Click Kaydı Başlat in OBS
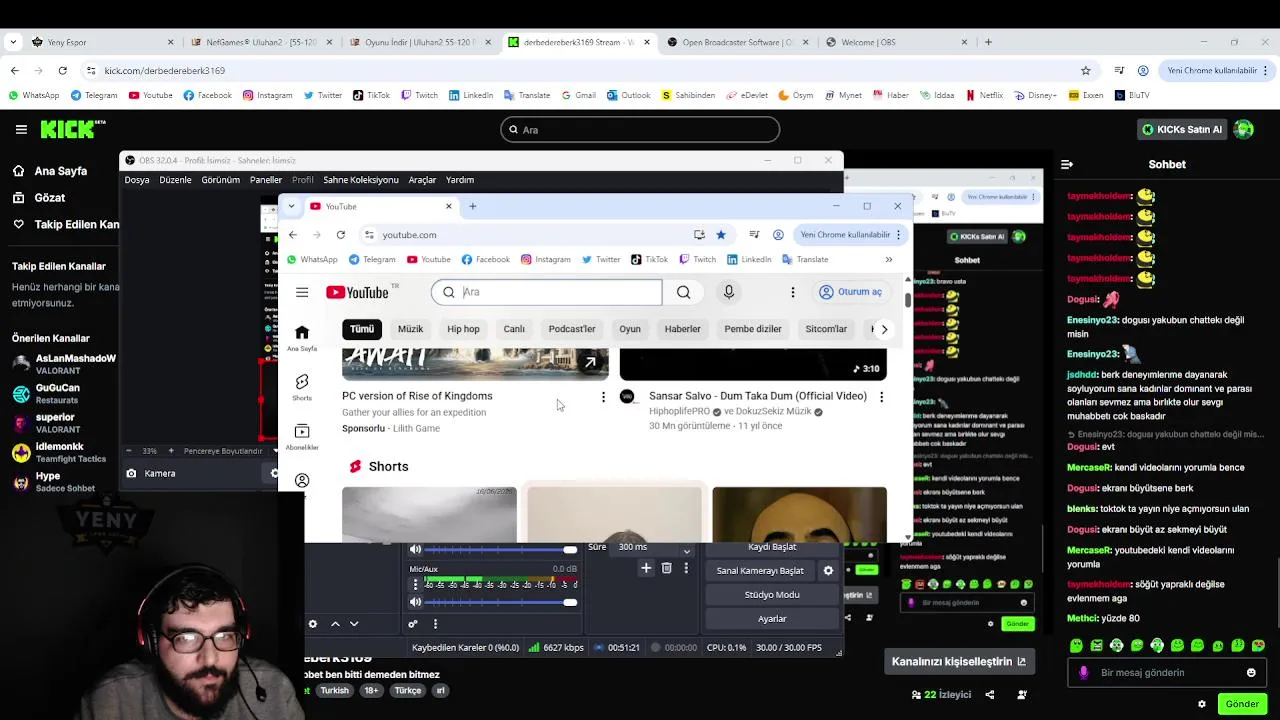Viewport: 1280px width, 720px height. (772, 548)
